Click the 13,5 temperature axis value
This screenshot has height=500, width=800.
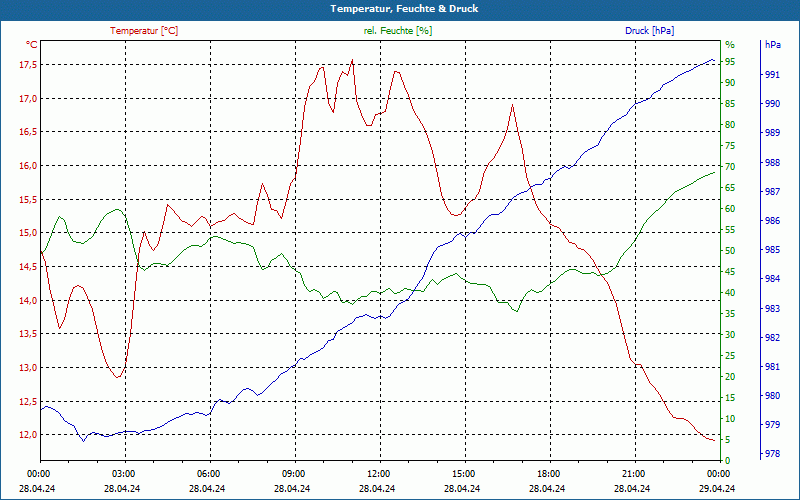[28, 334]
